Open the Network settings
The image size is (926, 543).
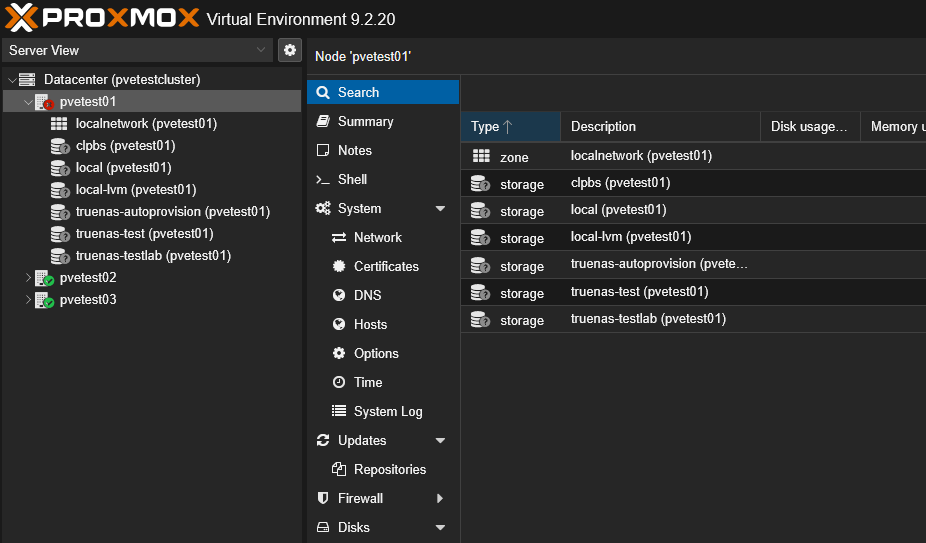click(x=383, y=238)
